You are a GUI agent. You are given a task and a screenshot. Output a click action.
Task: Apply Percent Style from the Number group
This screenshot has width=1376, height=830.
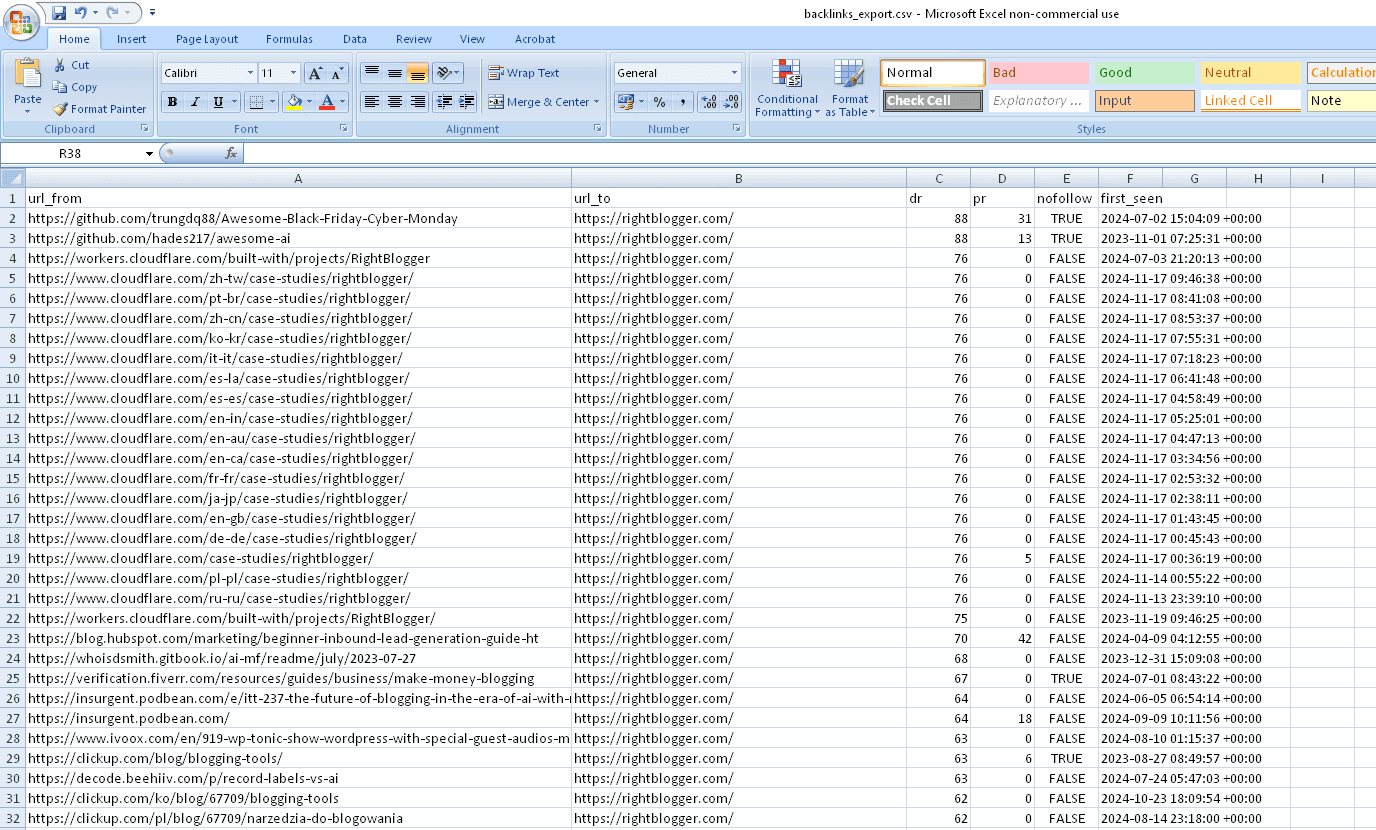(x=657, y=102)
